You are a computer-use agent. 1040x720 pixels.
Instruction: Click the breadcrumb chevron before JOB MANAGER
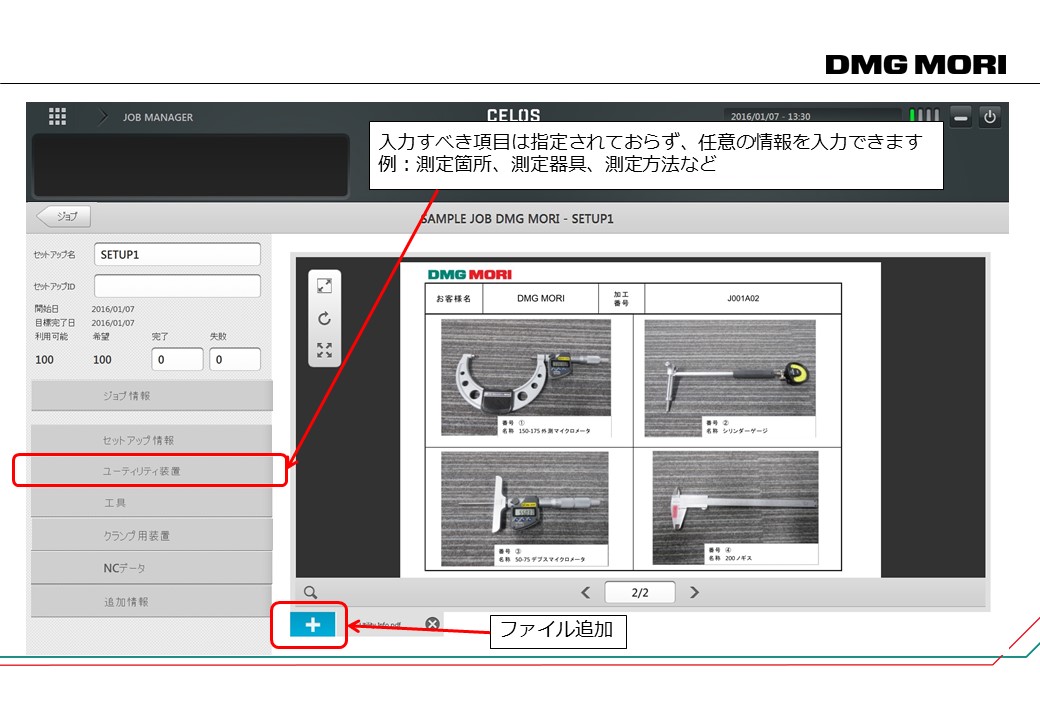click(x=102, y=117)
